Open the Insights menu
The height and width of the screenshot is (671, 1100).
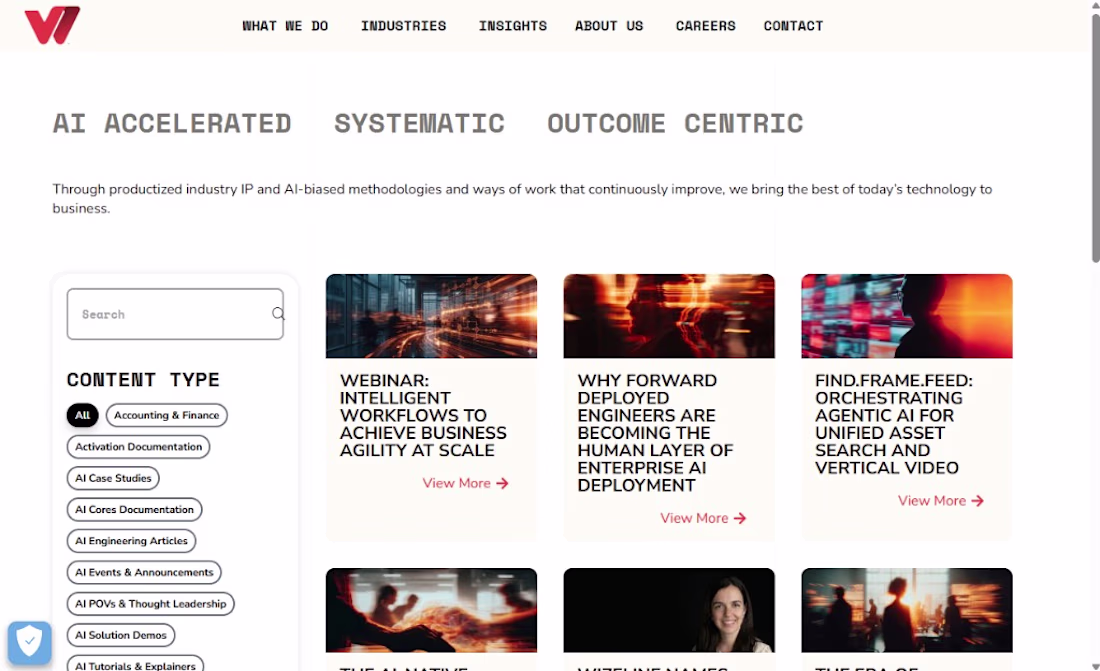pyautogui.click(x=513, y=26)
